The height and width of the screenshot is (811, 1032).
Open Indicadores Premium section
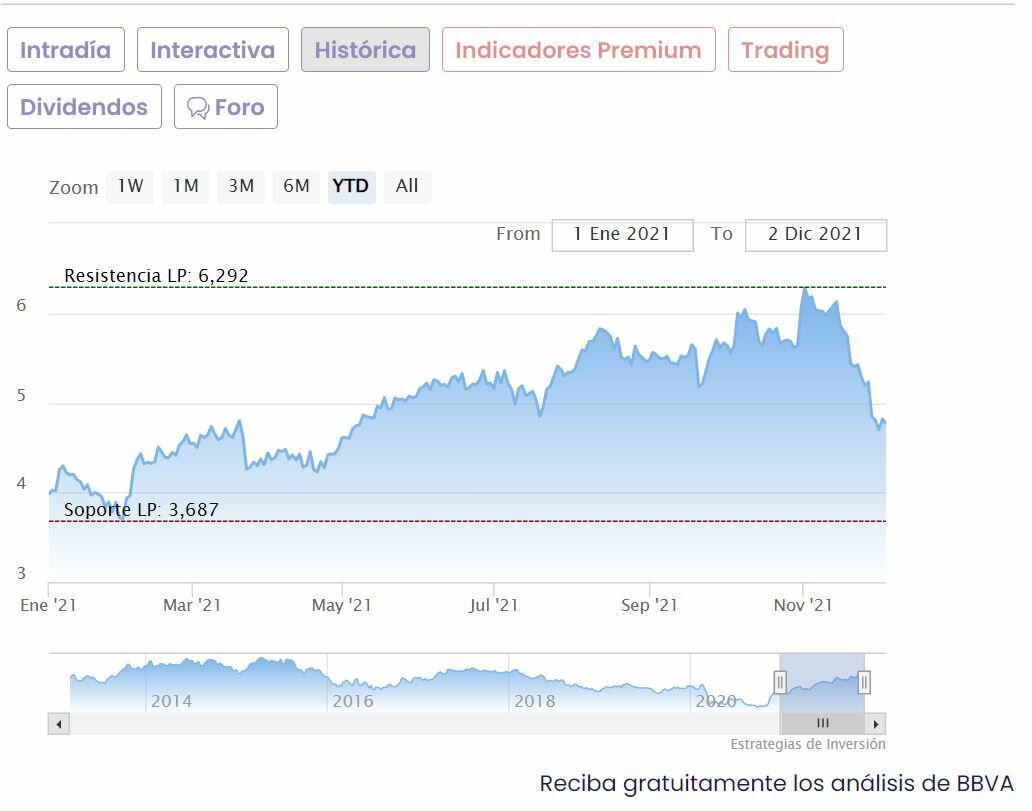click(x=578, y=50)
